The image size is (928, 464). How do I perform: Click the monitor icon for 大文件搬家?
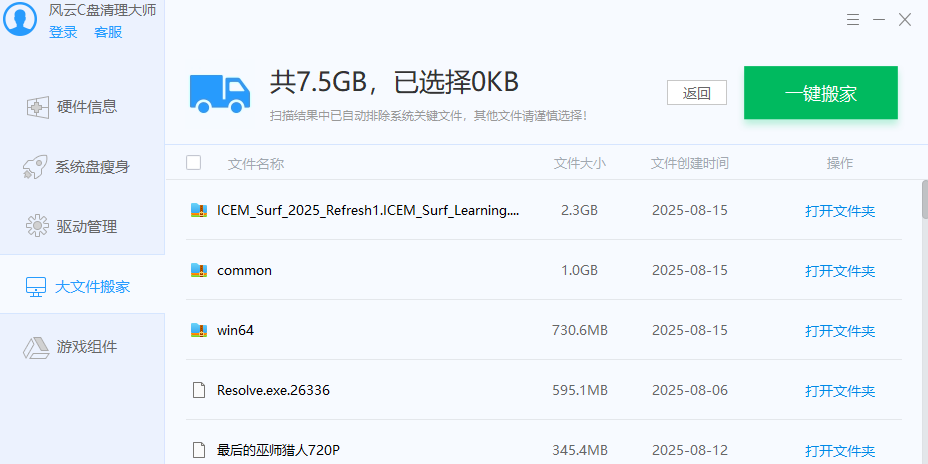37,287
